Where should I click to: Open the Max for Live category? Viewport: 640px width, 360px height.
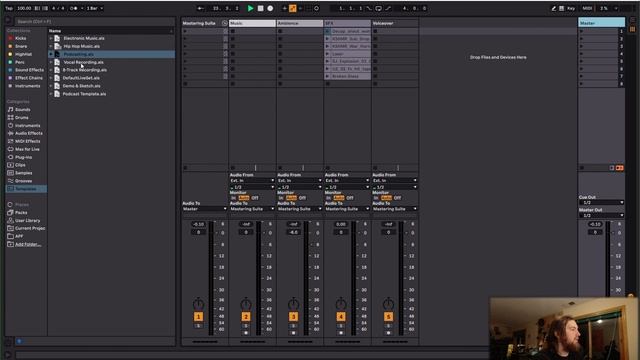pos(27,149)
